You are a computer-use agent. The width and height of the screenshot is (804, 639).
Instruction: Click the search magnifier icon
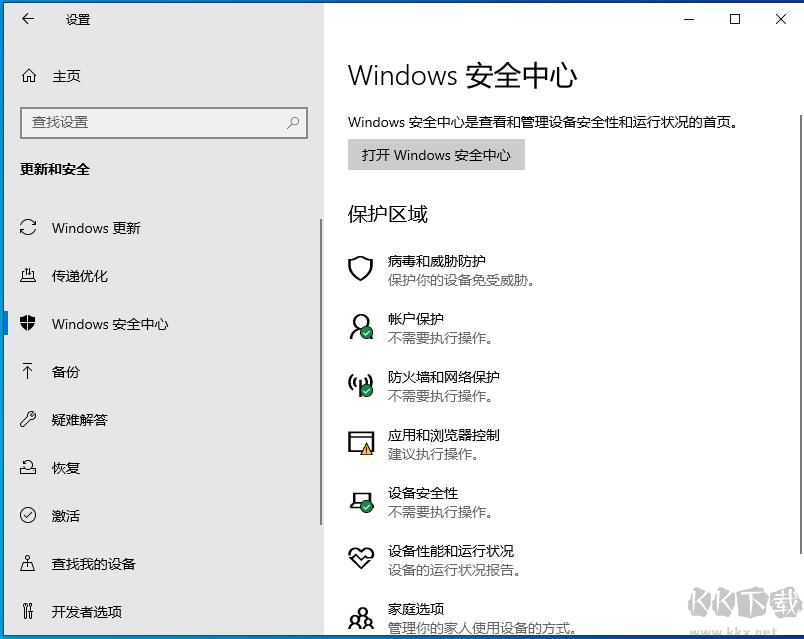click(293, 123)
